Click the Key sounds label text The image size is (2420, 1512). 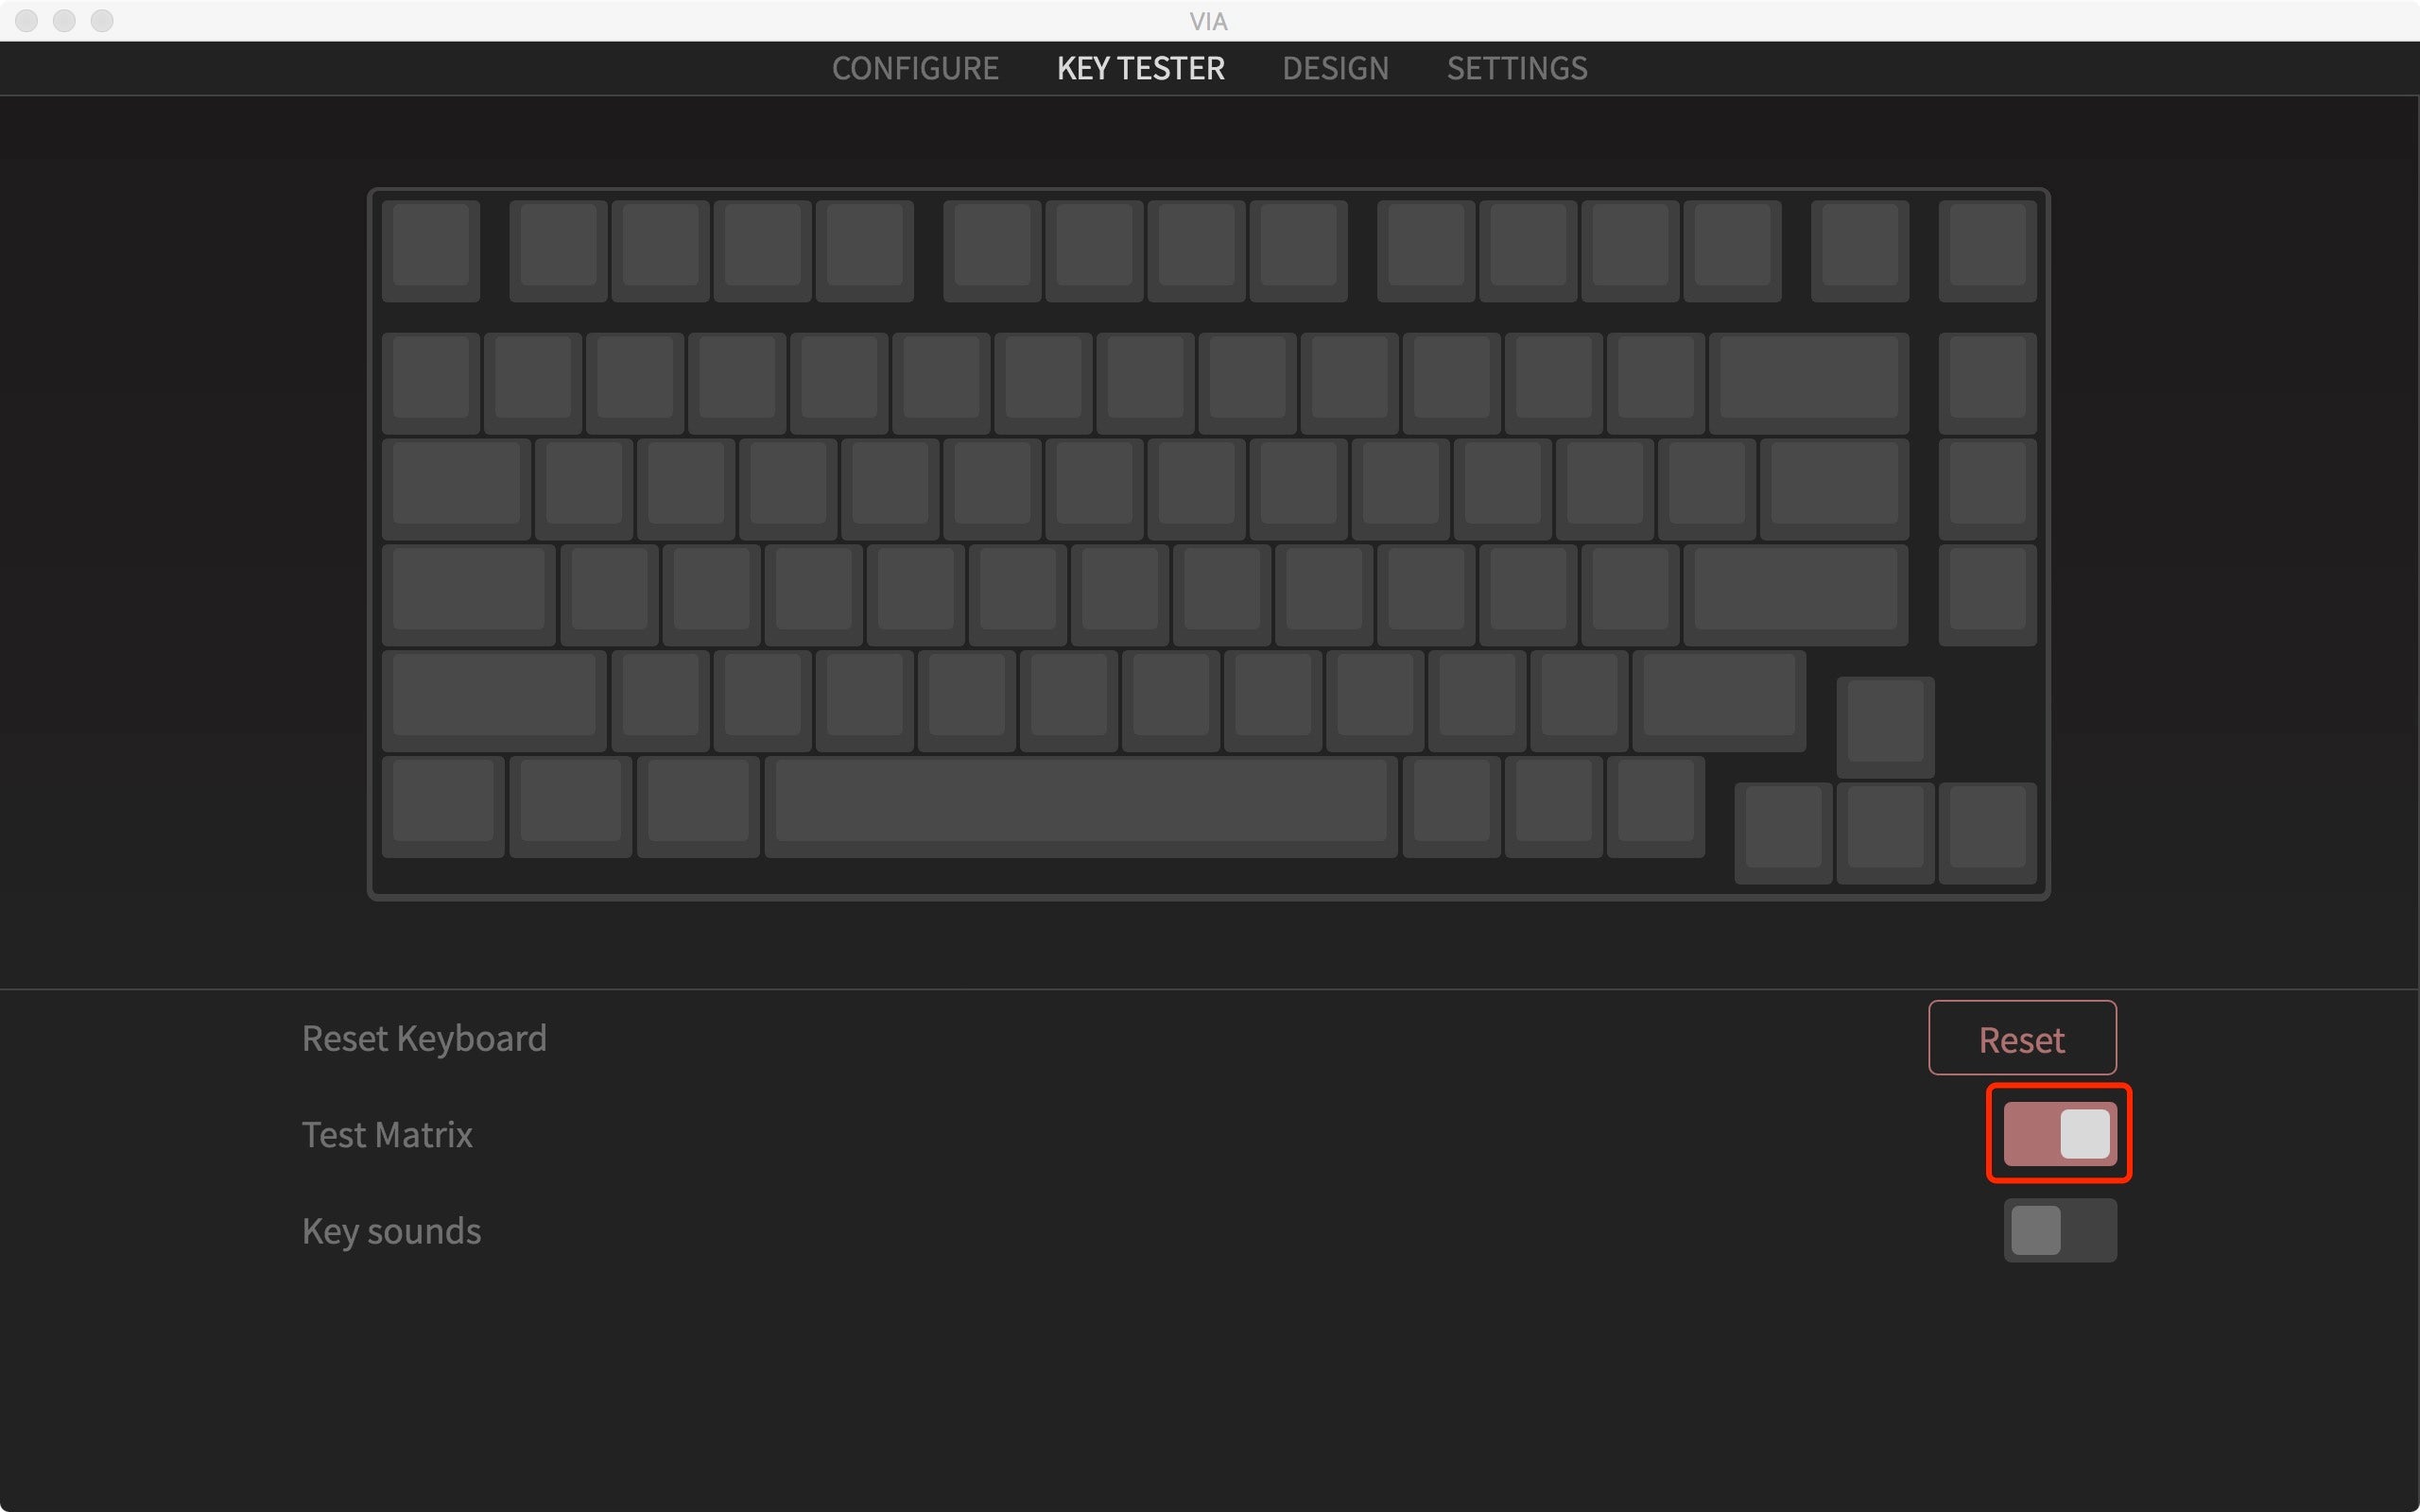(x=392, y=1229)
